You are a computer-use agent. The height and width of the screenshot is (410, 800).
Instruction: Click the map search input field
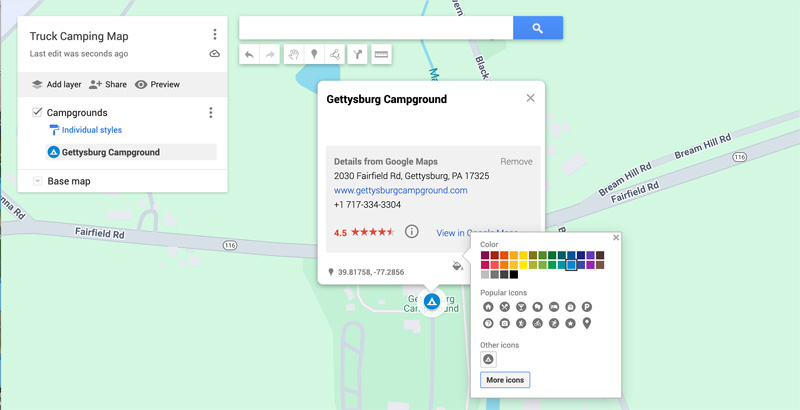tap(376, 28)
